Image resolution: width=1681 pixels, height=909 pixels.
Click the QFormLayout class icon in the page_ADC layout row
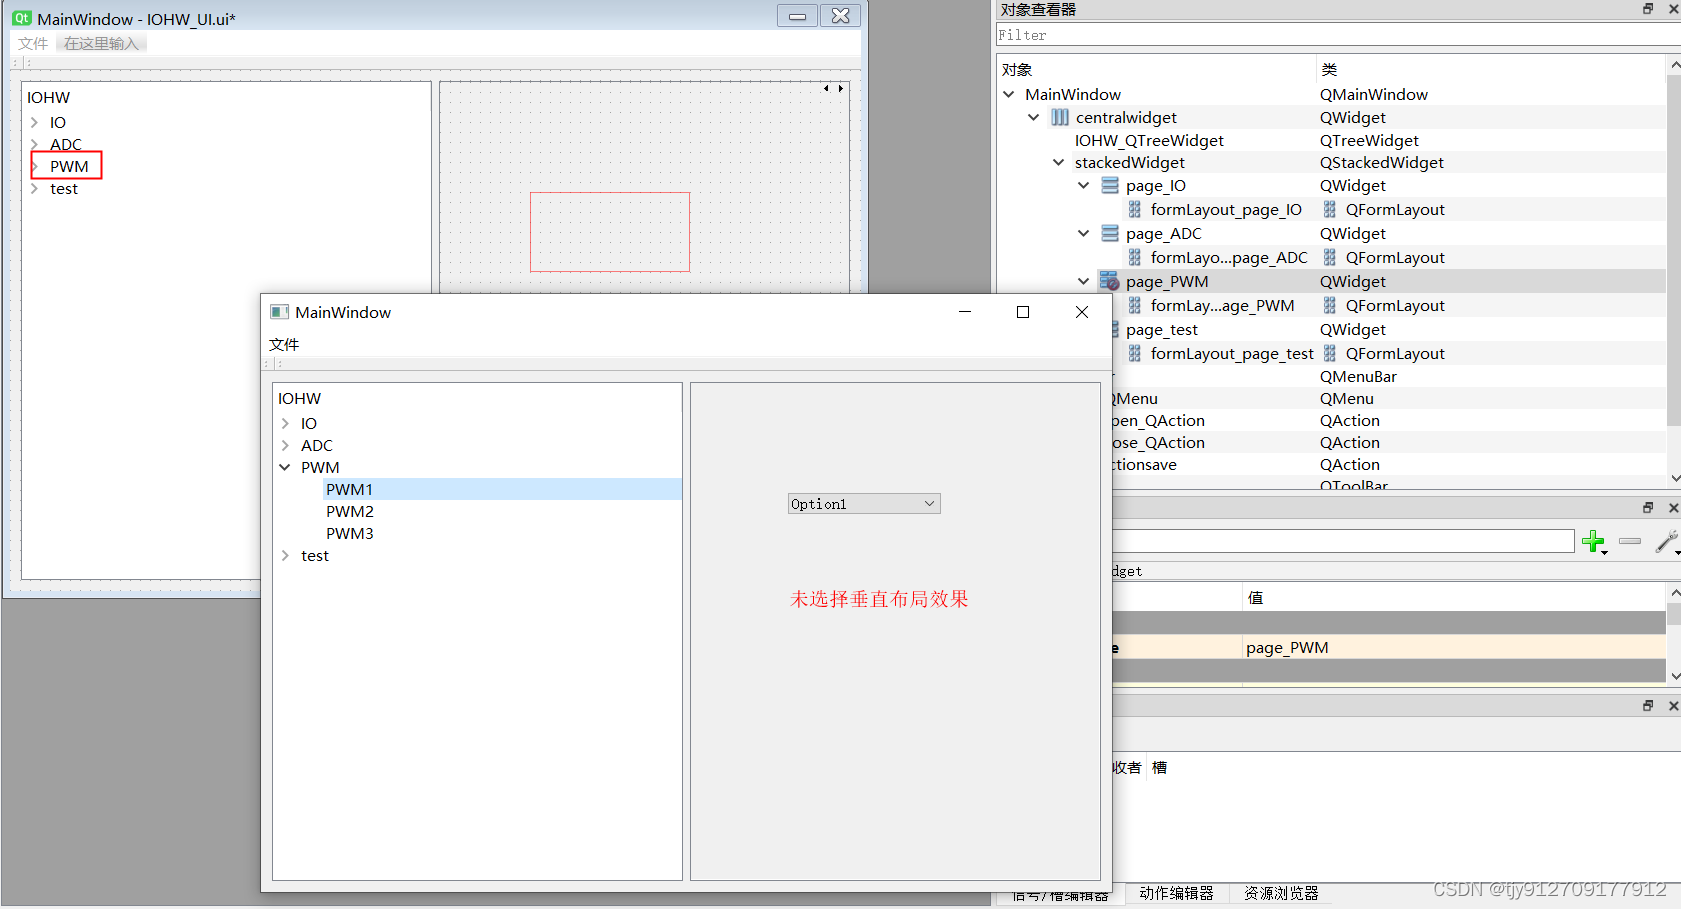click(x=1330, y=257)
